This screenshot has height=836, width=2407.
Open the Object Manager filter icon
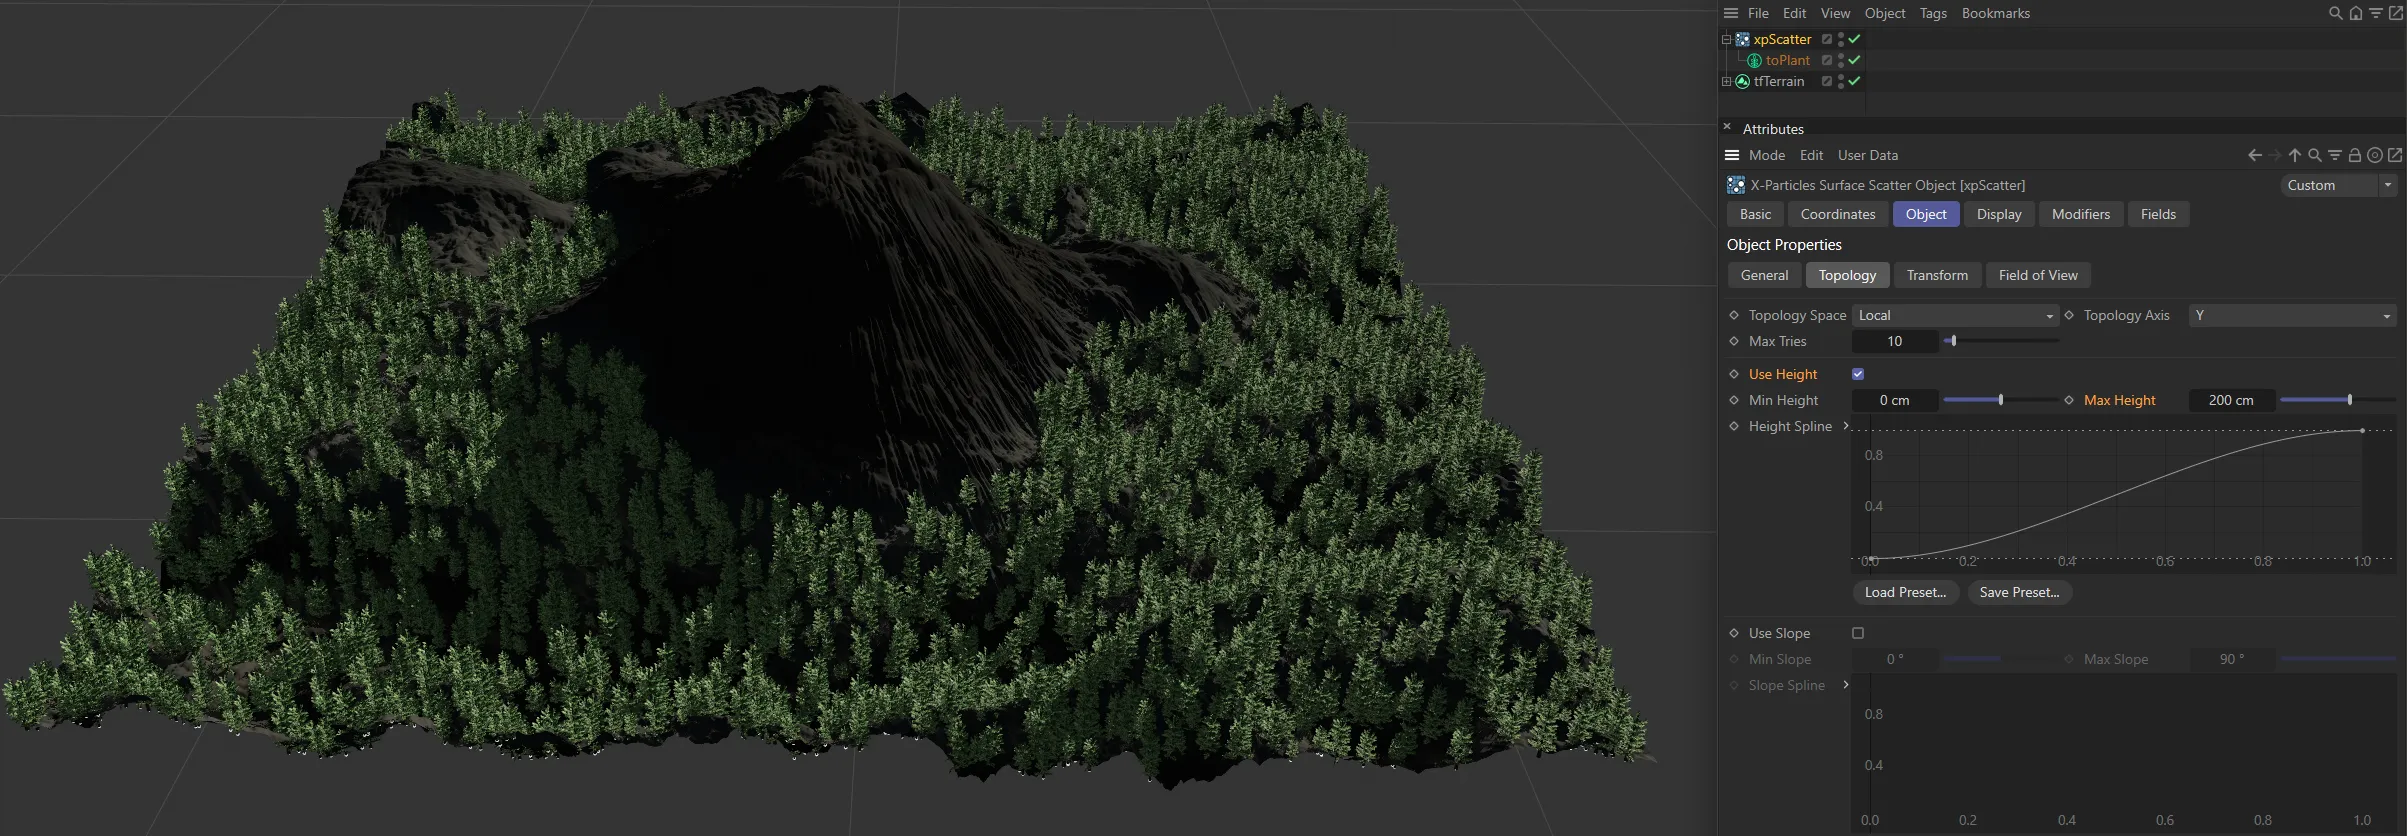pyautogui.click(x=2375, y=13)
